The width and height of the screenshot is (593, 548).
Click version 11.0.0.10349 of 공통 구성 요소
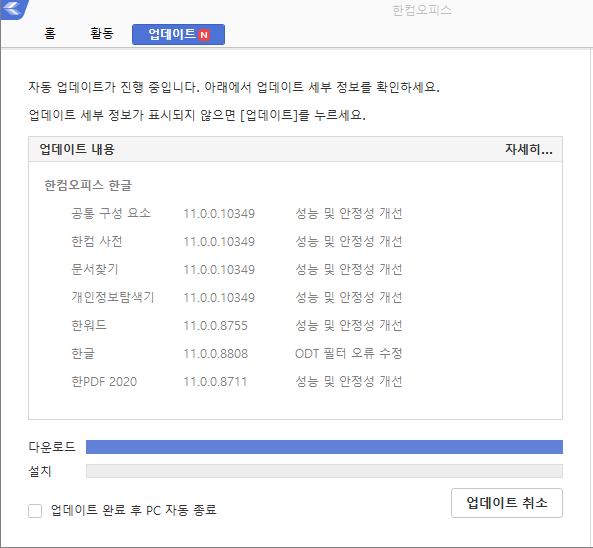[x=219, y=214]
